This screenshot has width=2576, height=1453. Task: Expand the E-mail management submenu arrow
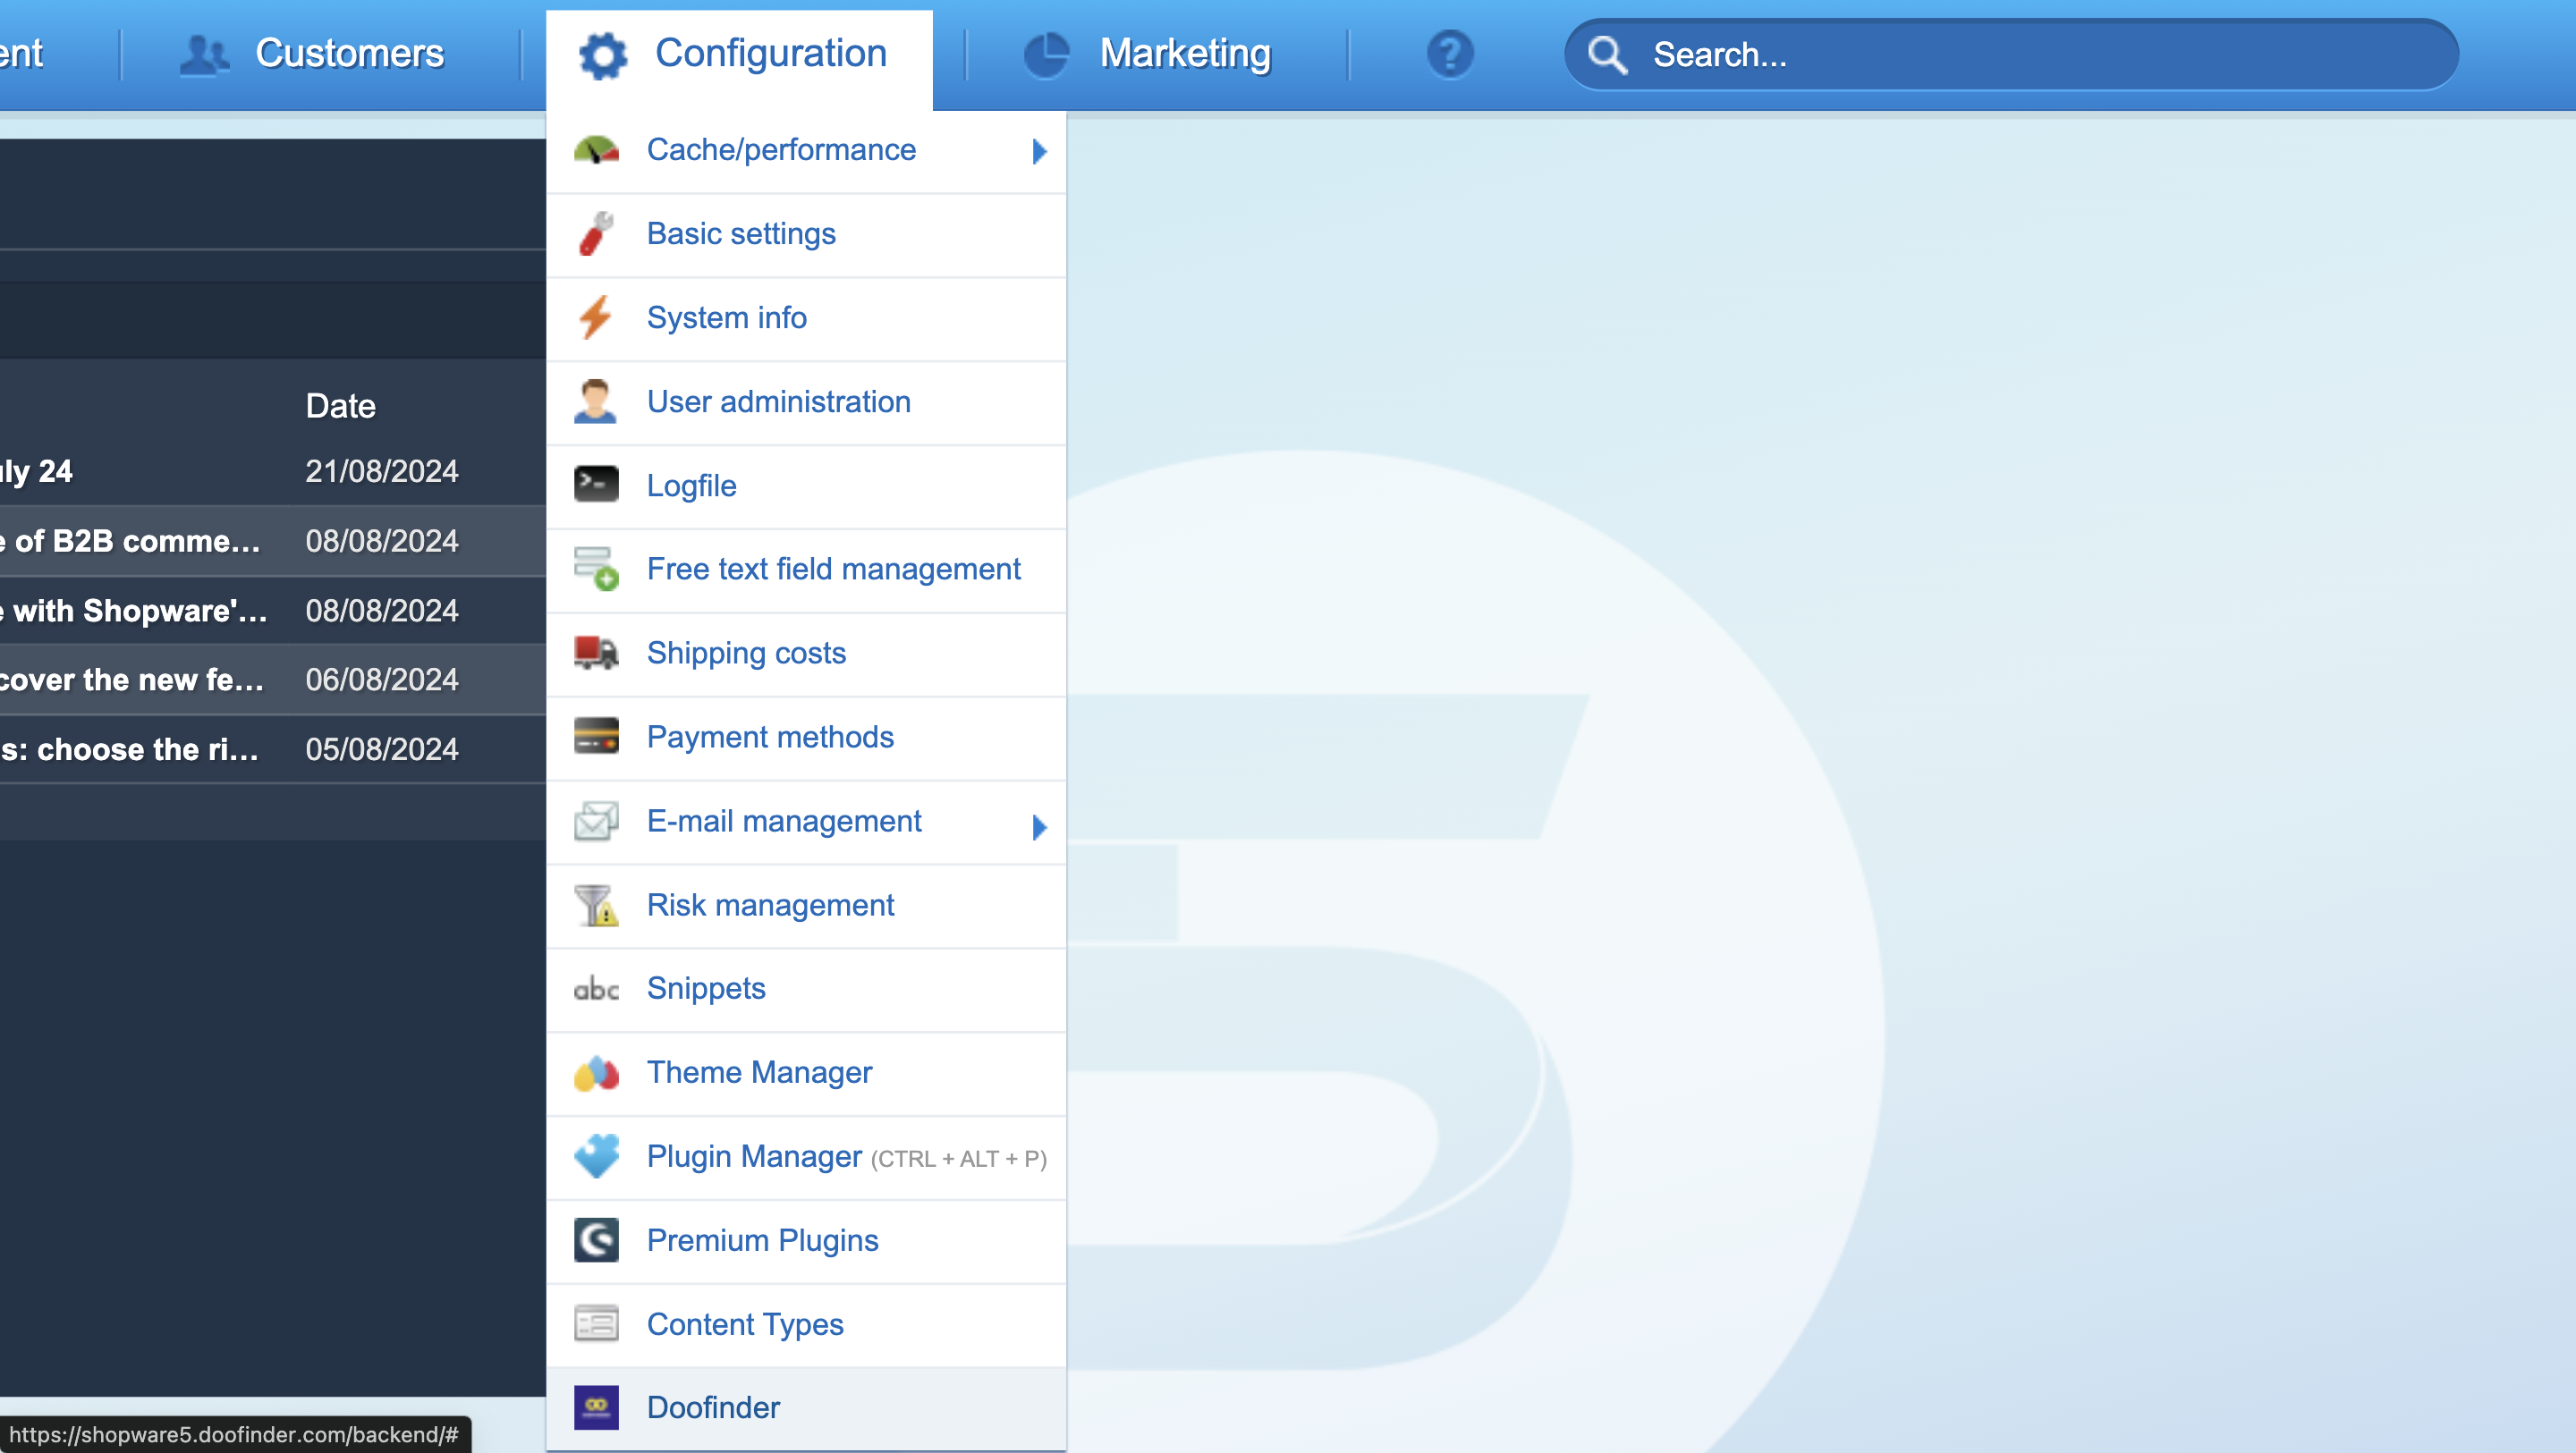1039,827
